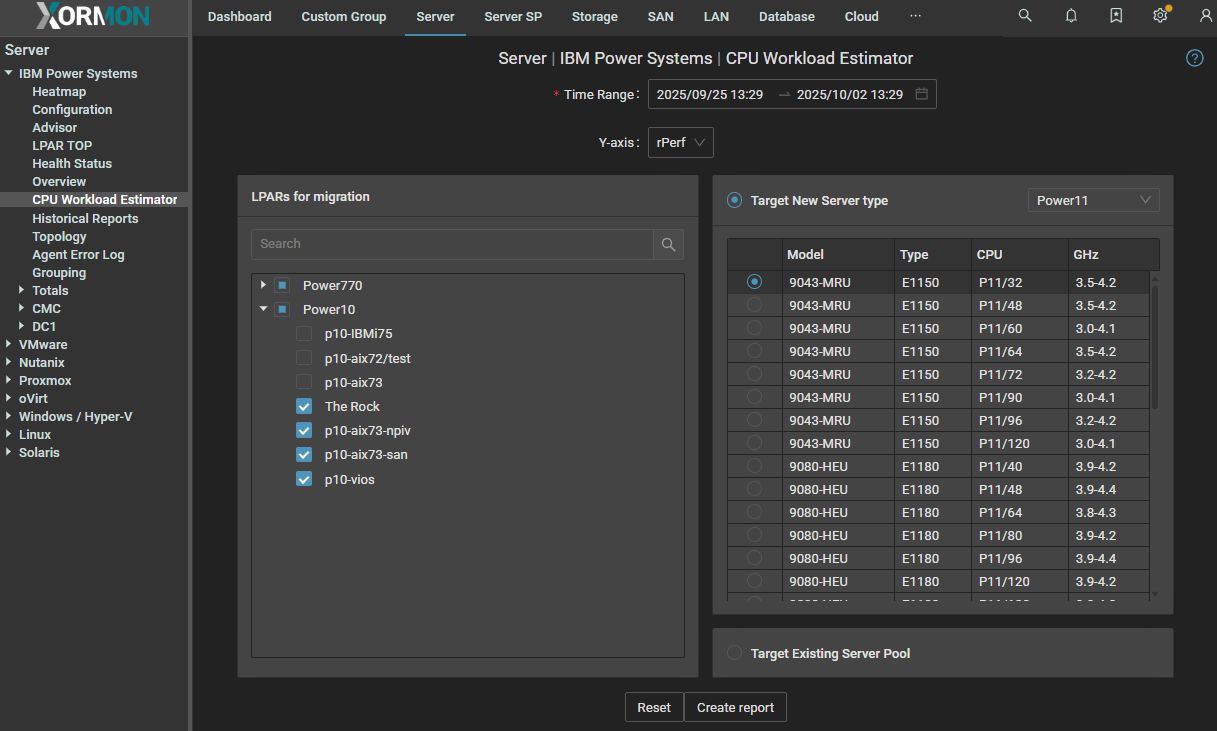Screen dimensions: 1217x731
Task: Expand the Power770 tree node
Action: pyautogui.click(x=263, y=285)
